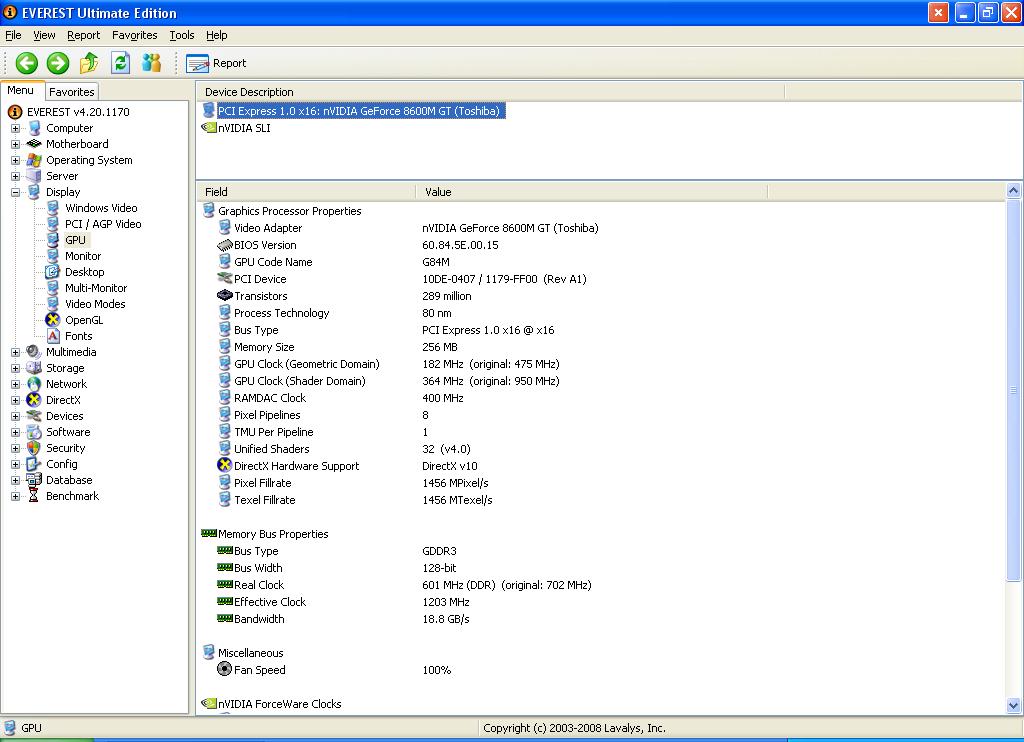
Task: Click the Memory Size value 256 MB
Action: (440, 347)
